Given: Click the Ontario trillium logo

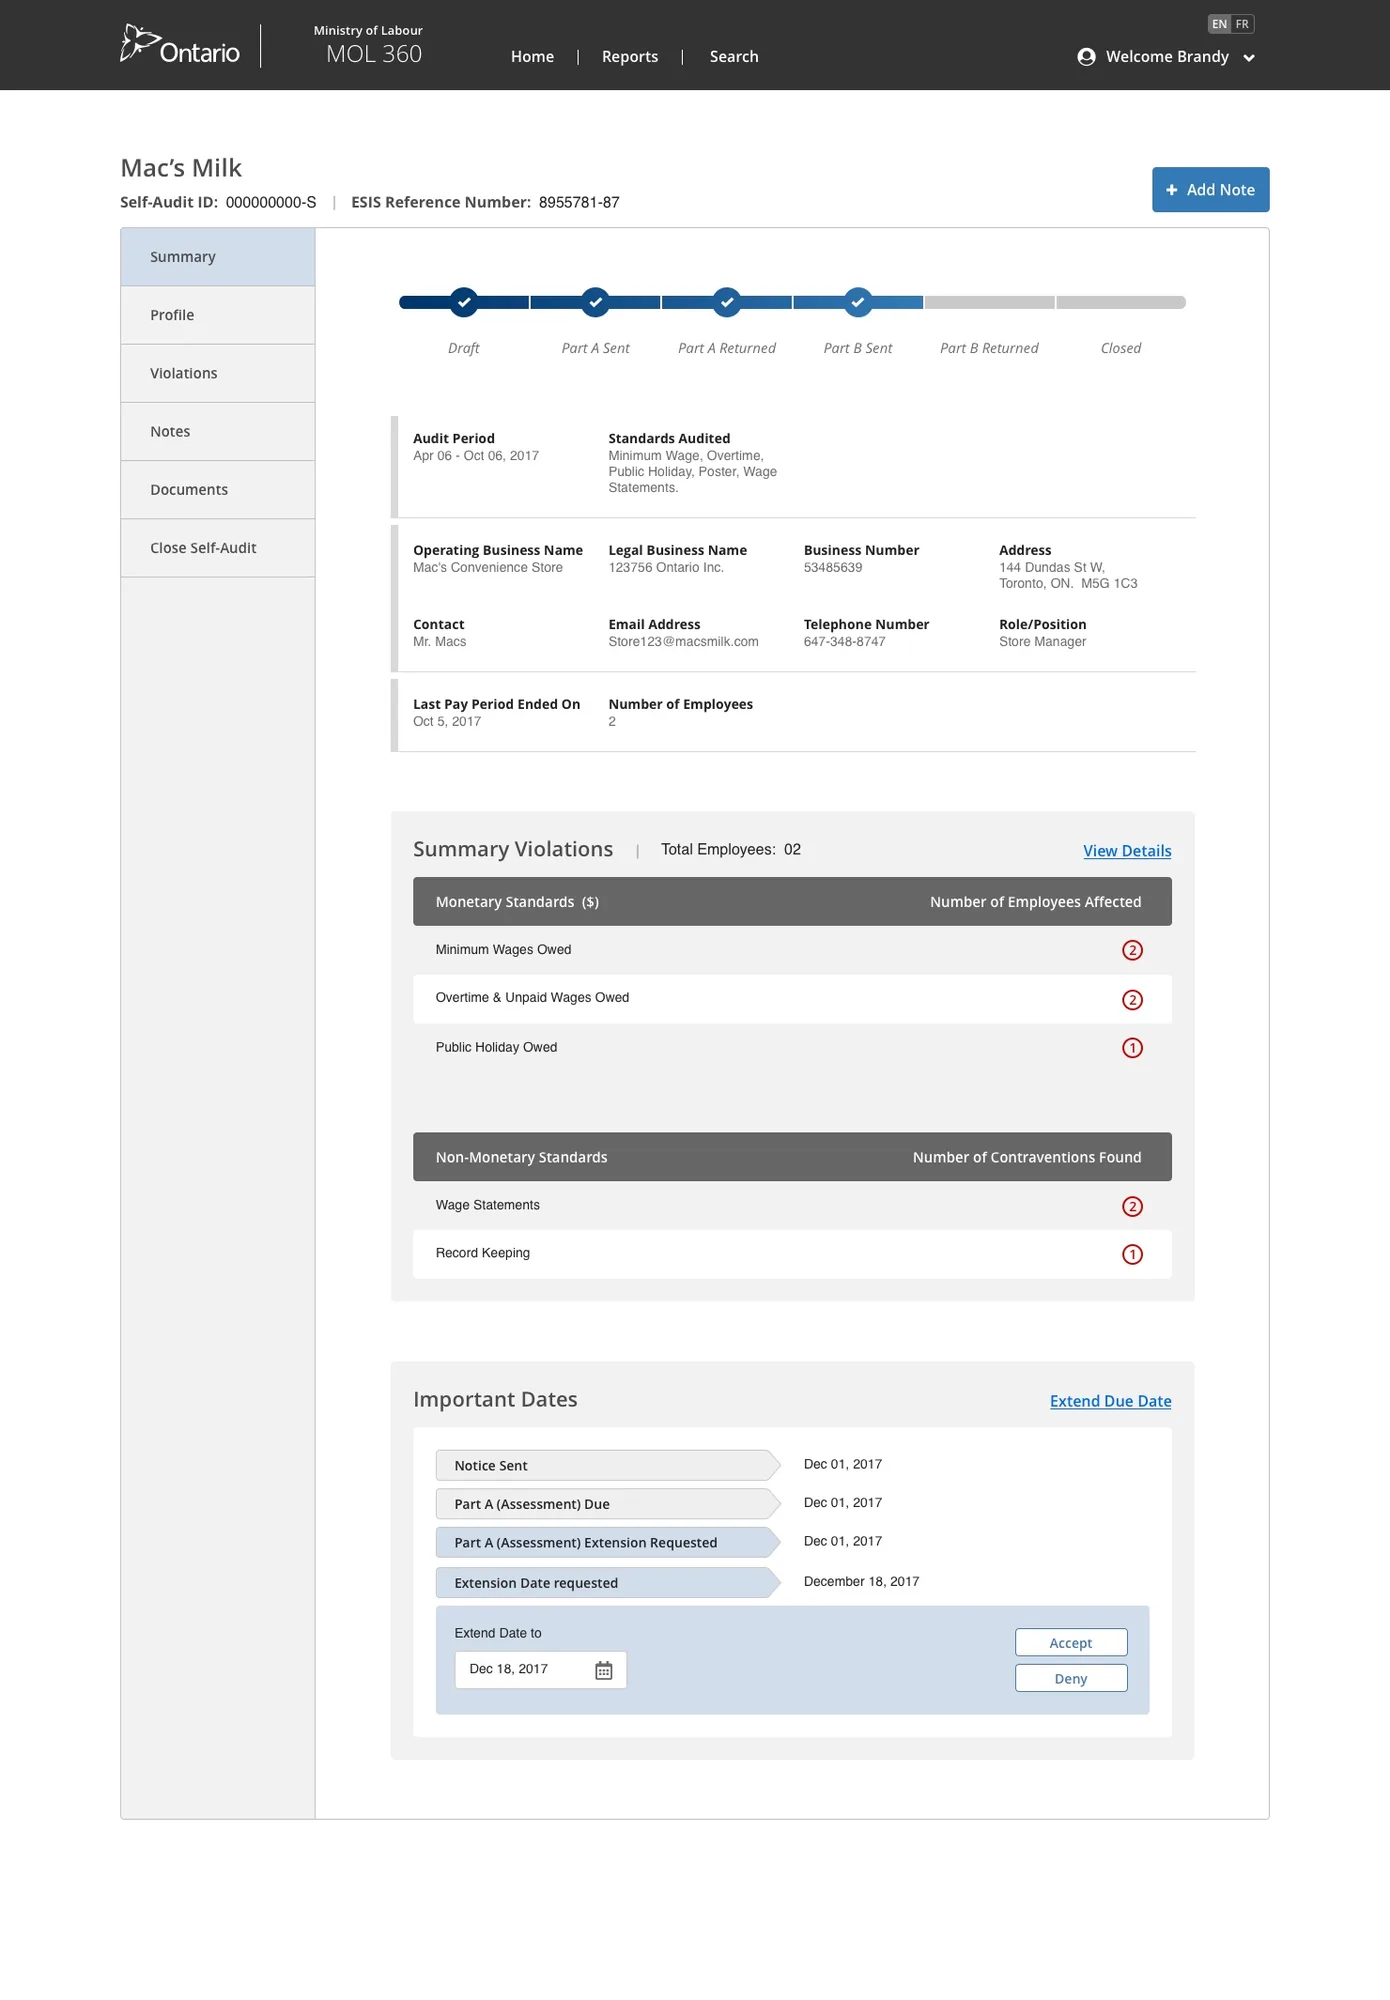Looking at the screenshot, I should tap(180, 45).
